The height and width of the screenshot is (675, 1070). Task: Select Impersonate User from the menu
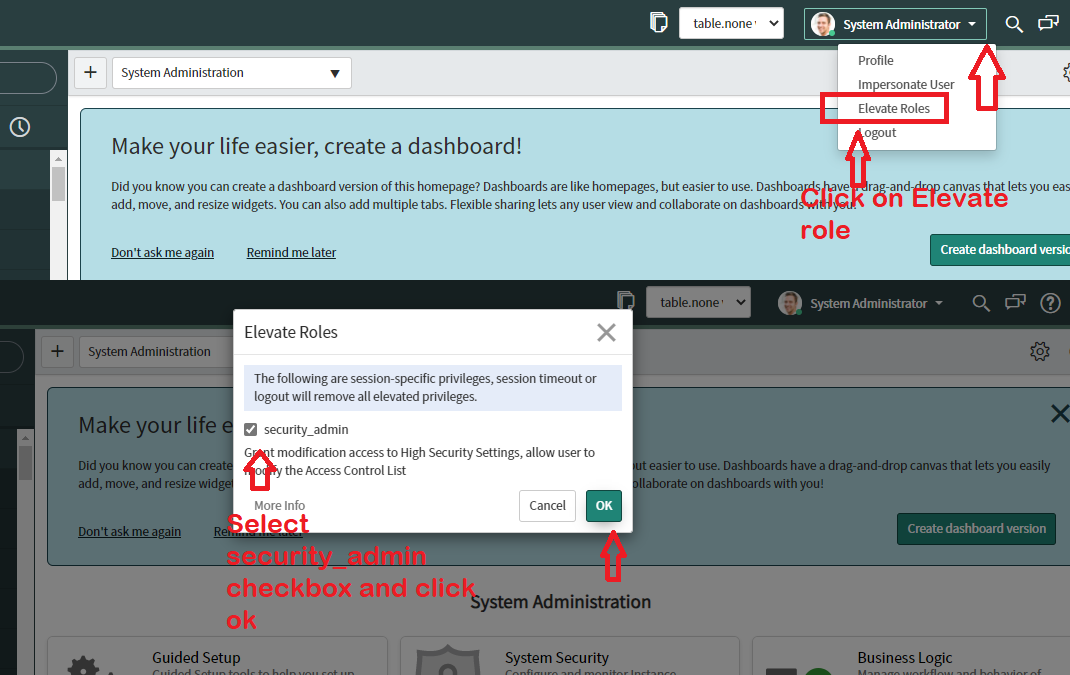pos(904,84)
